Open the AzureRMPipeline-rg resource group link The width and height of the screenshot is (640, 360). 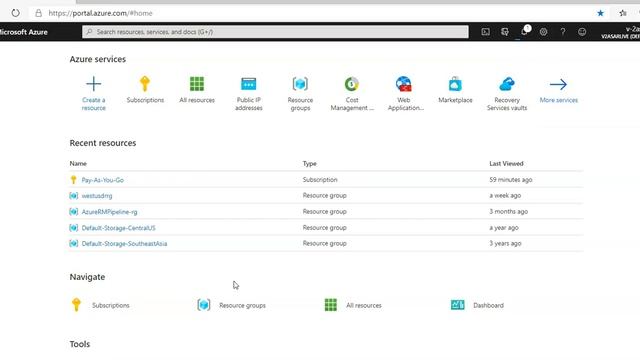109,212
